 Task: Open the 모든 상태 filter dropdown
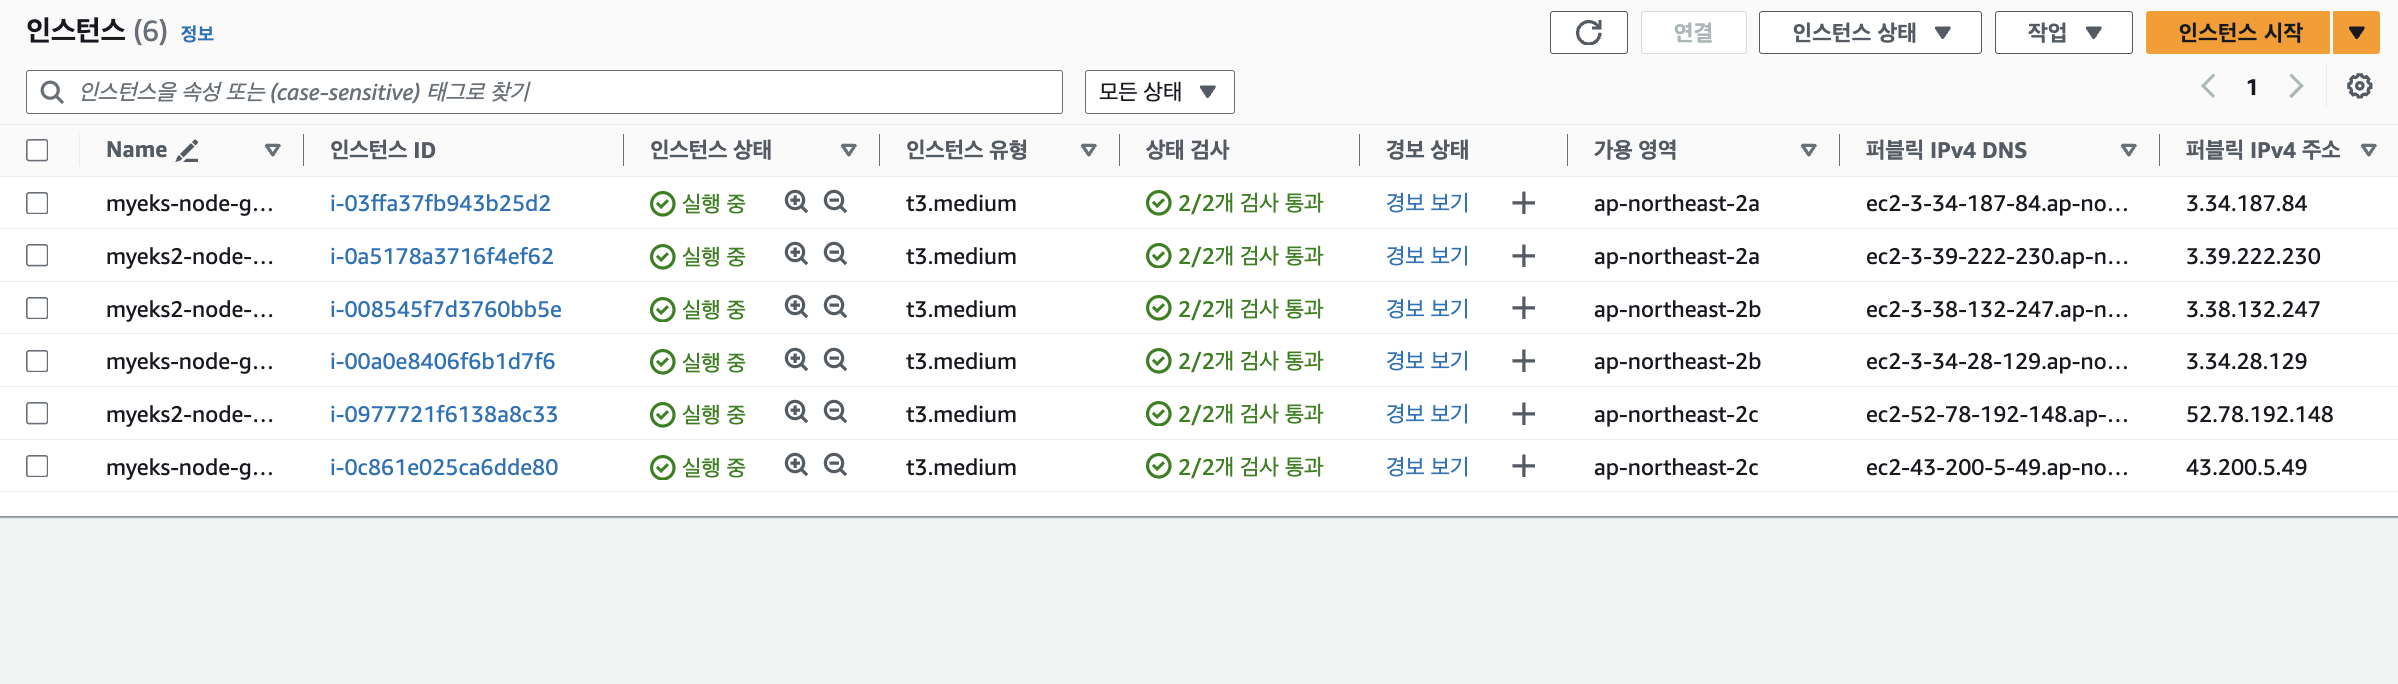(1159, 92)
